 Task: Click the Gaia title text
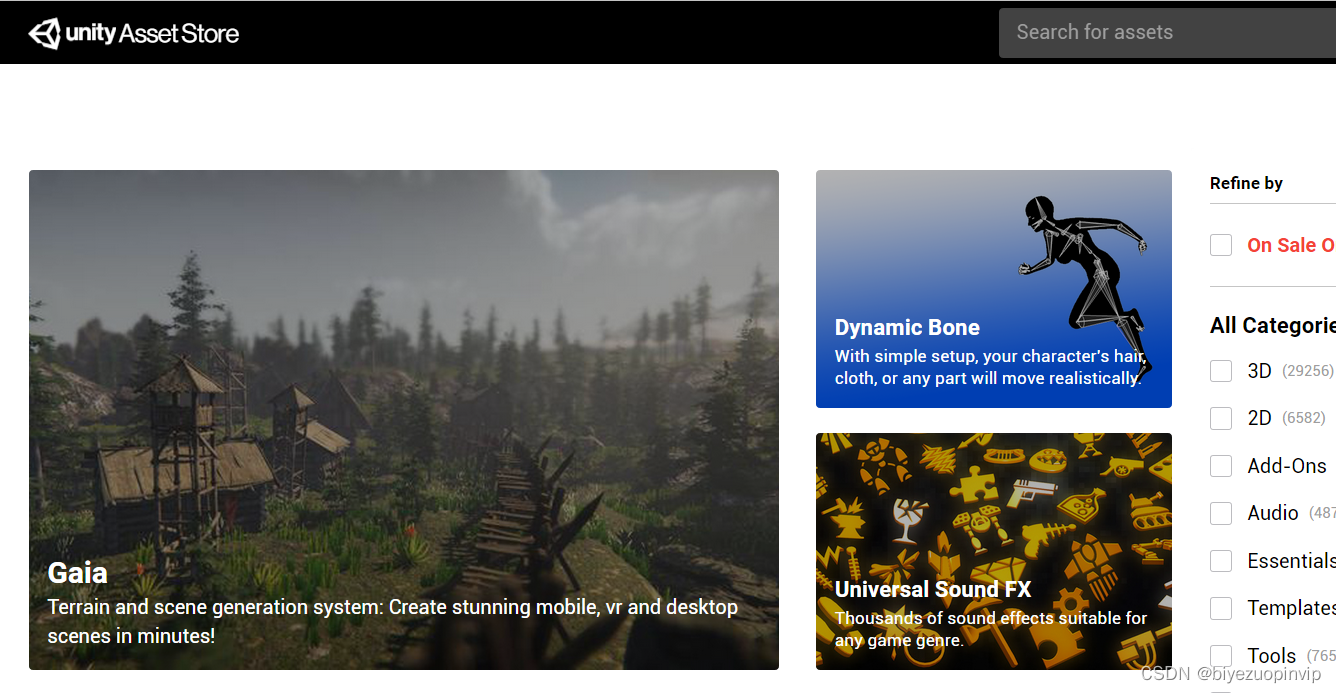pos(78,573)
